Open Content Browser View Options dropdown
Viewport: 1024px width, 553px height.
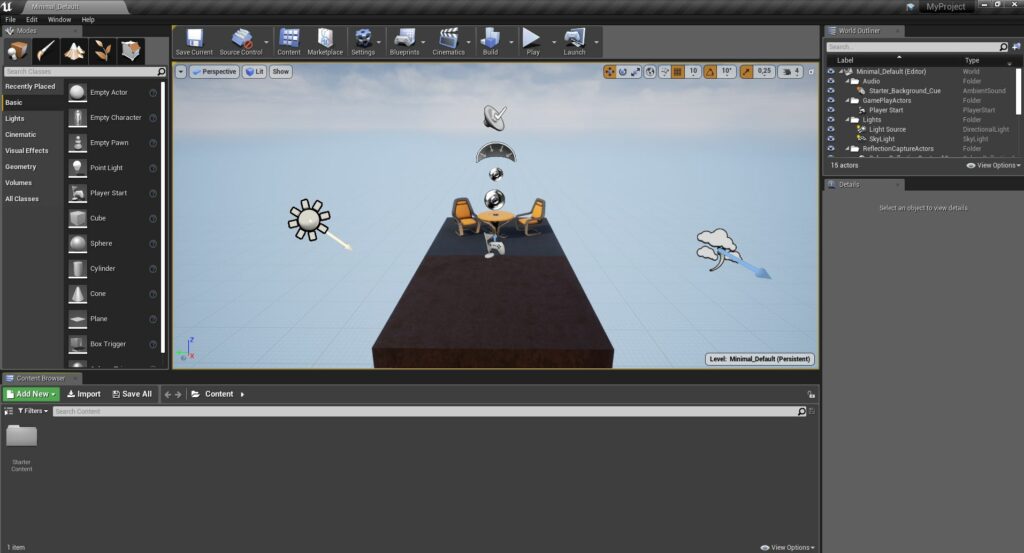coord(788,548)
